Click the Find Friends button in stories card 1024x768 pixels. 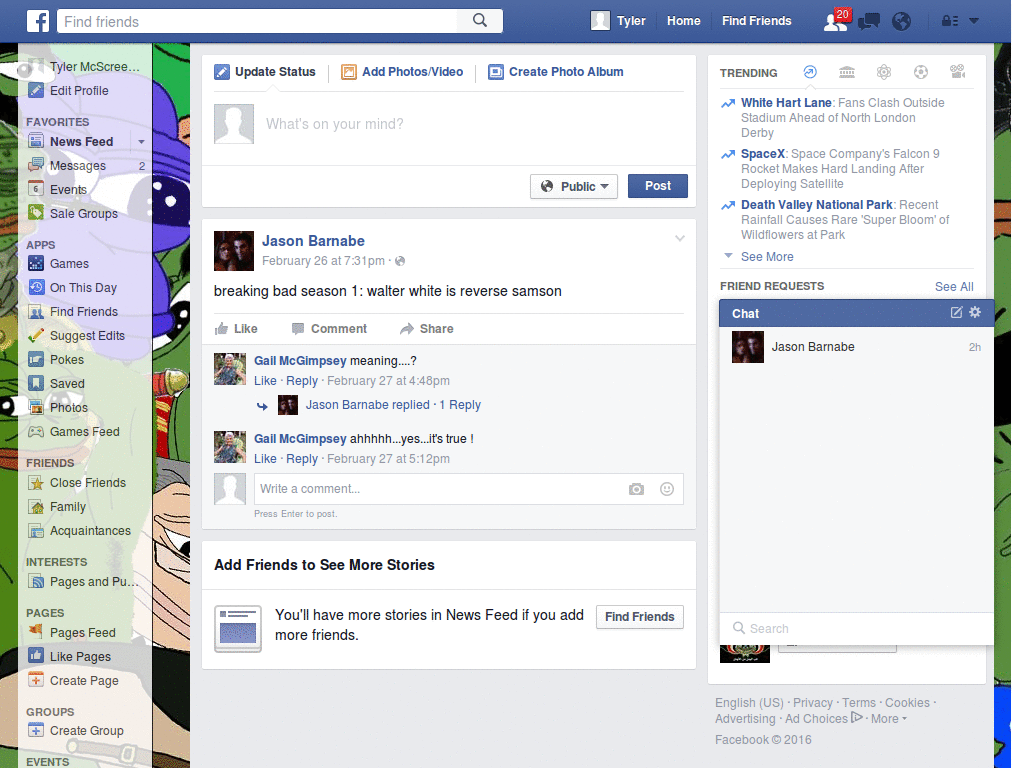coord(640,616)
